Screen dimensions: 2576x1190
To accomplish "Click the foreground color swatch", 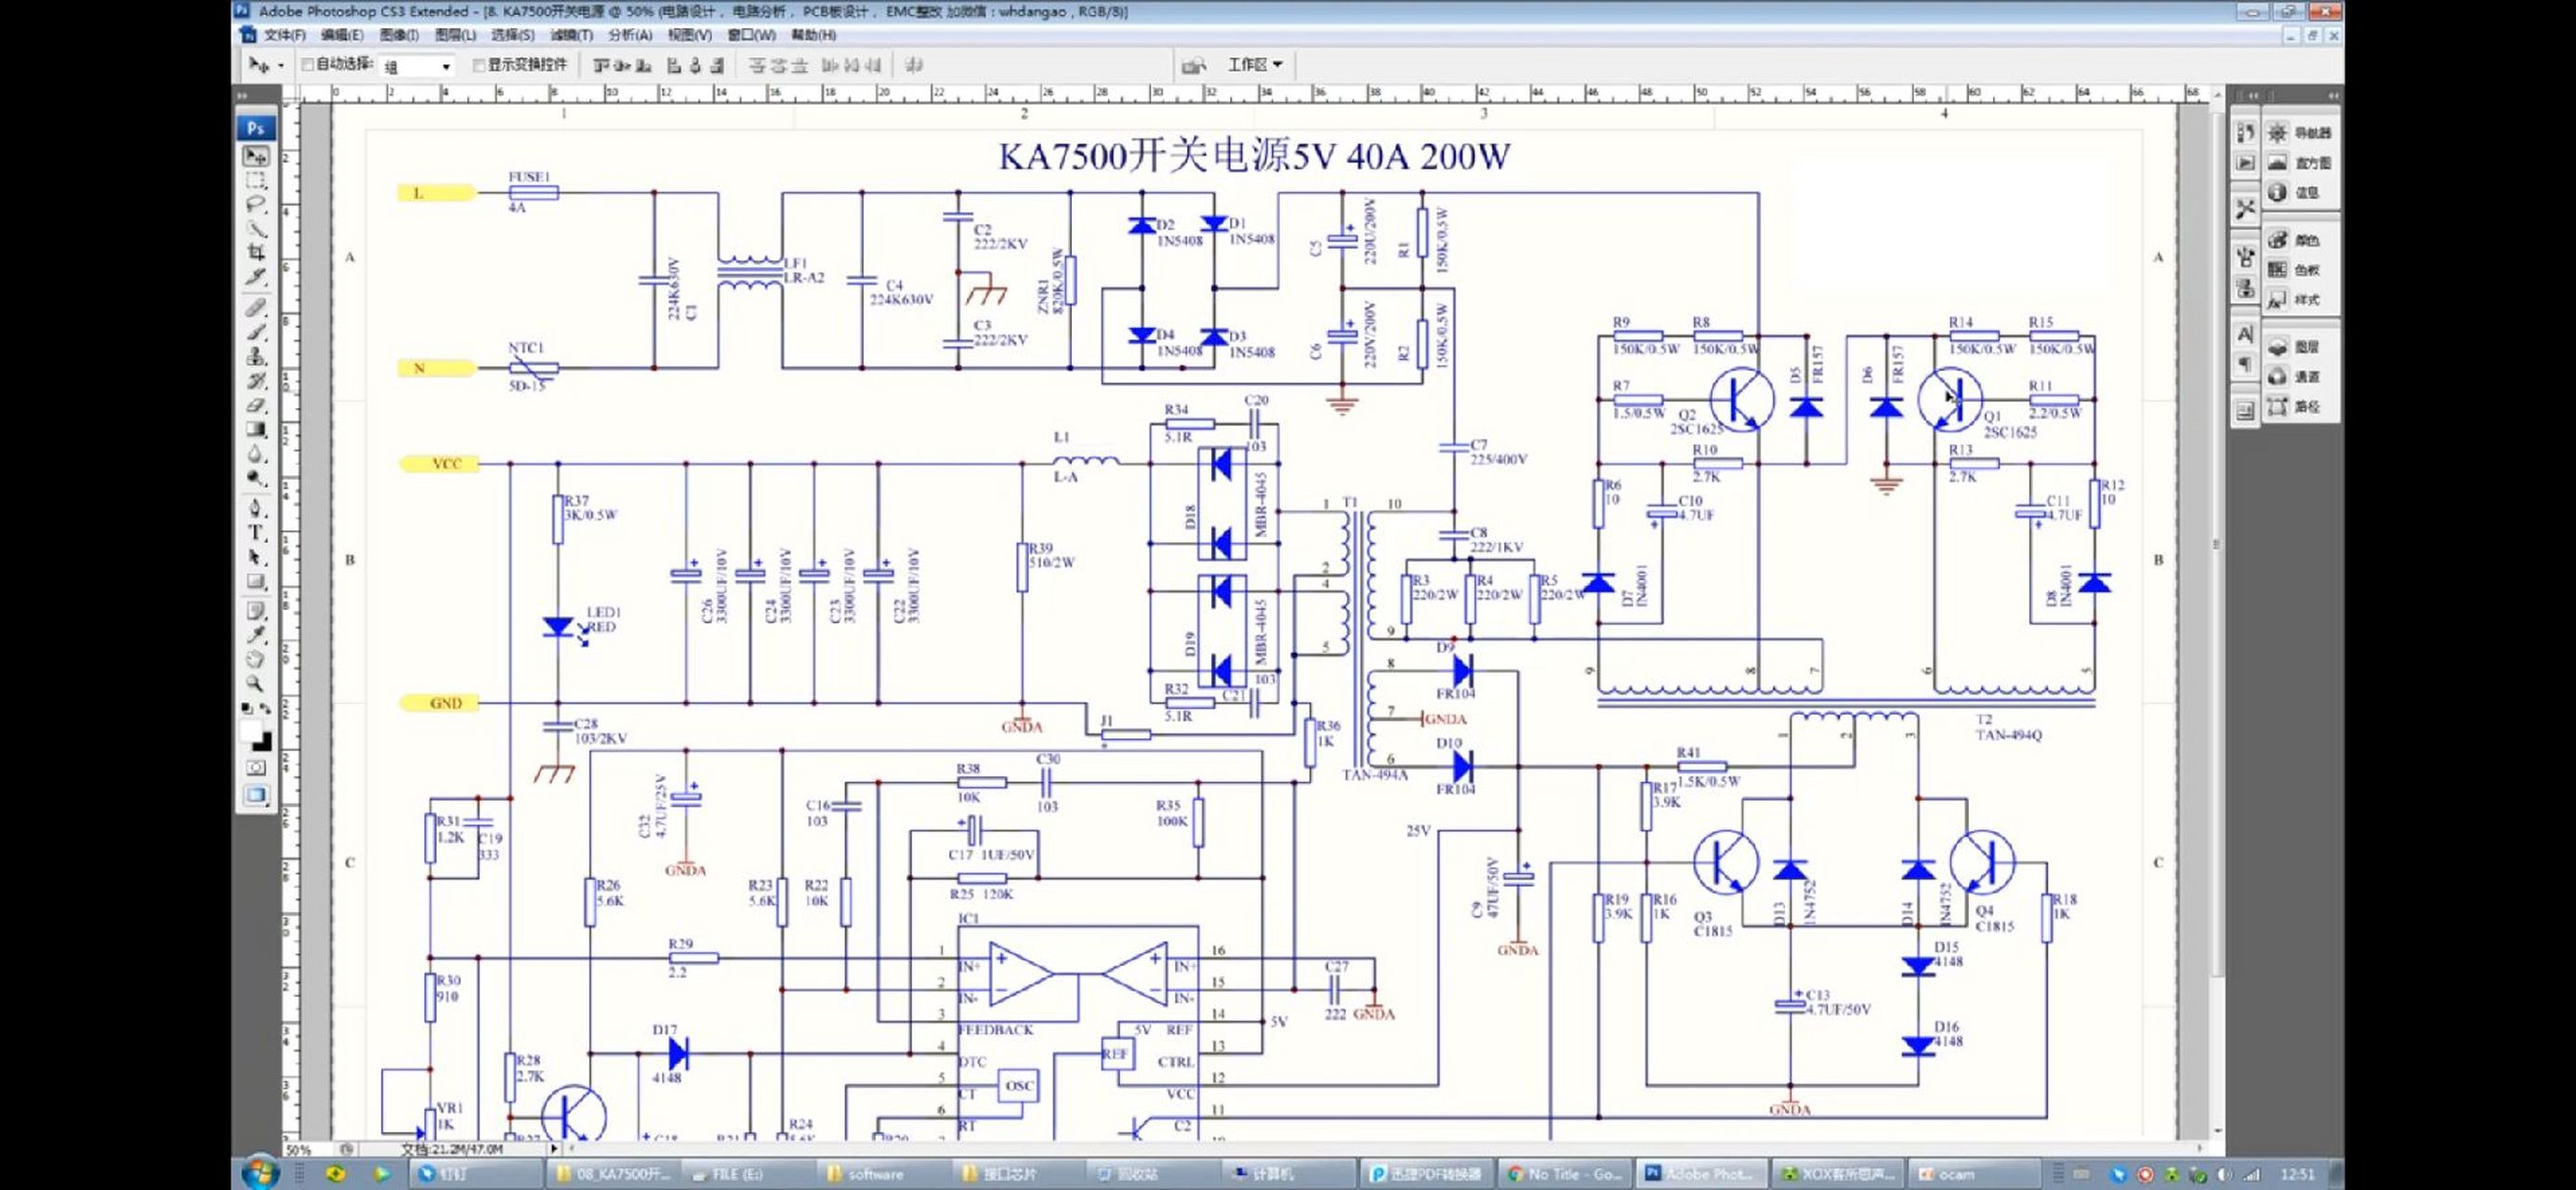I will 250,731.
